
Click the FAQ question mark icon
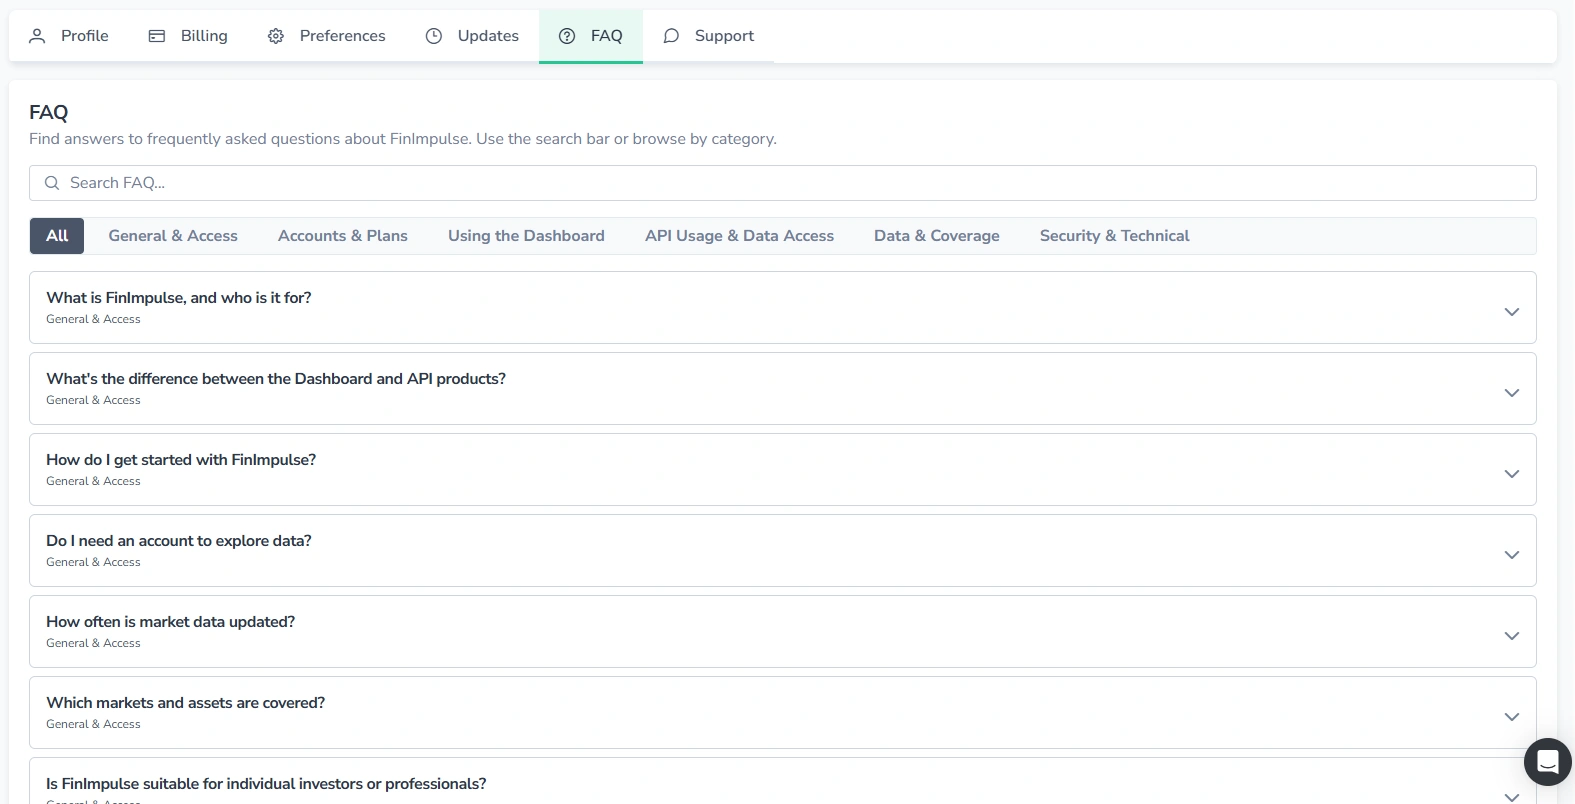click(x=567, y=36)
